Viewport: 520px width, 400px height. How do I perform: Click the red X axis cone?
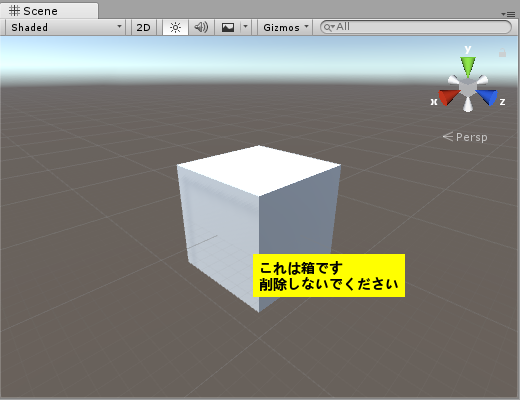pos(448,97)
